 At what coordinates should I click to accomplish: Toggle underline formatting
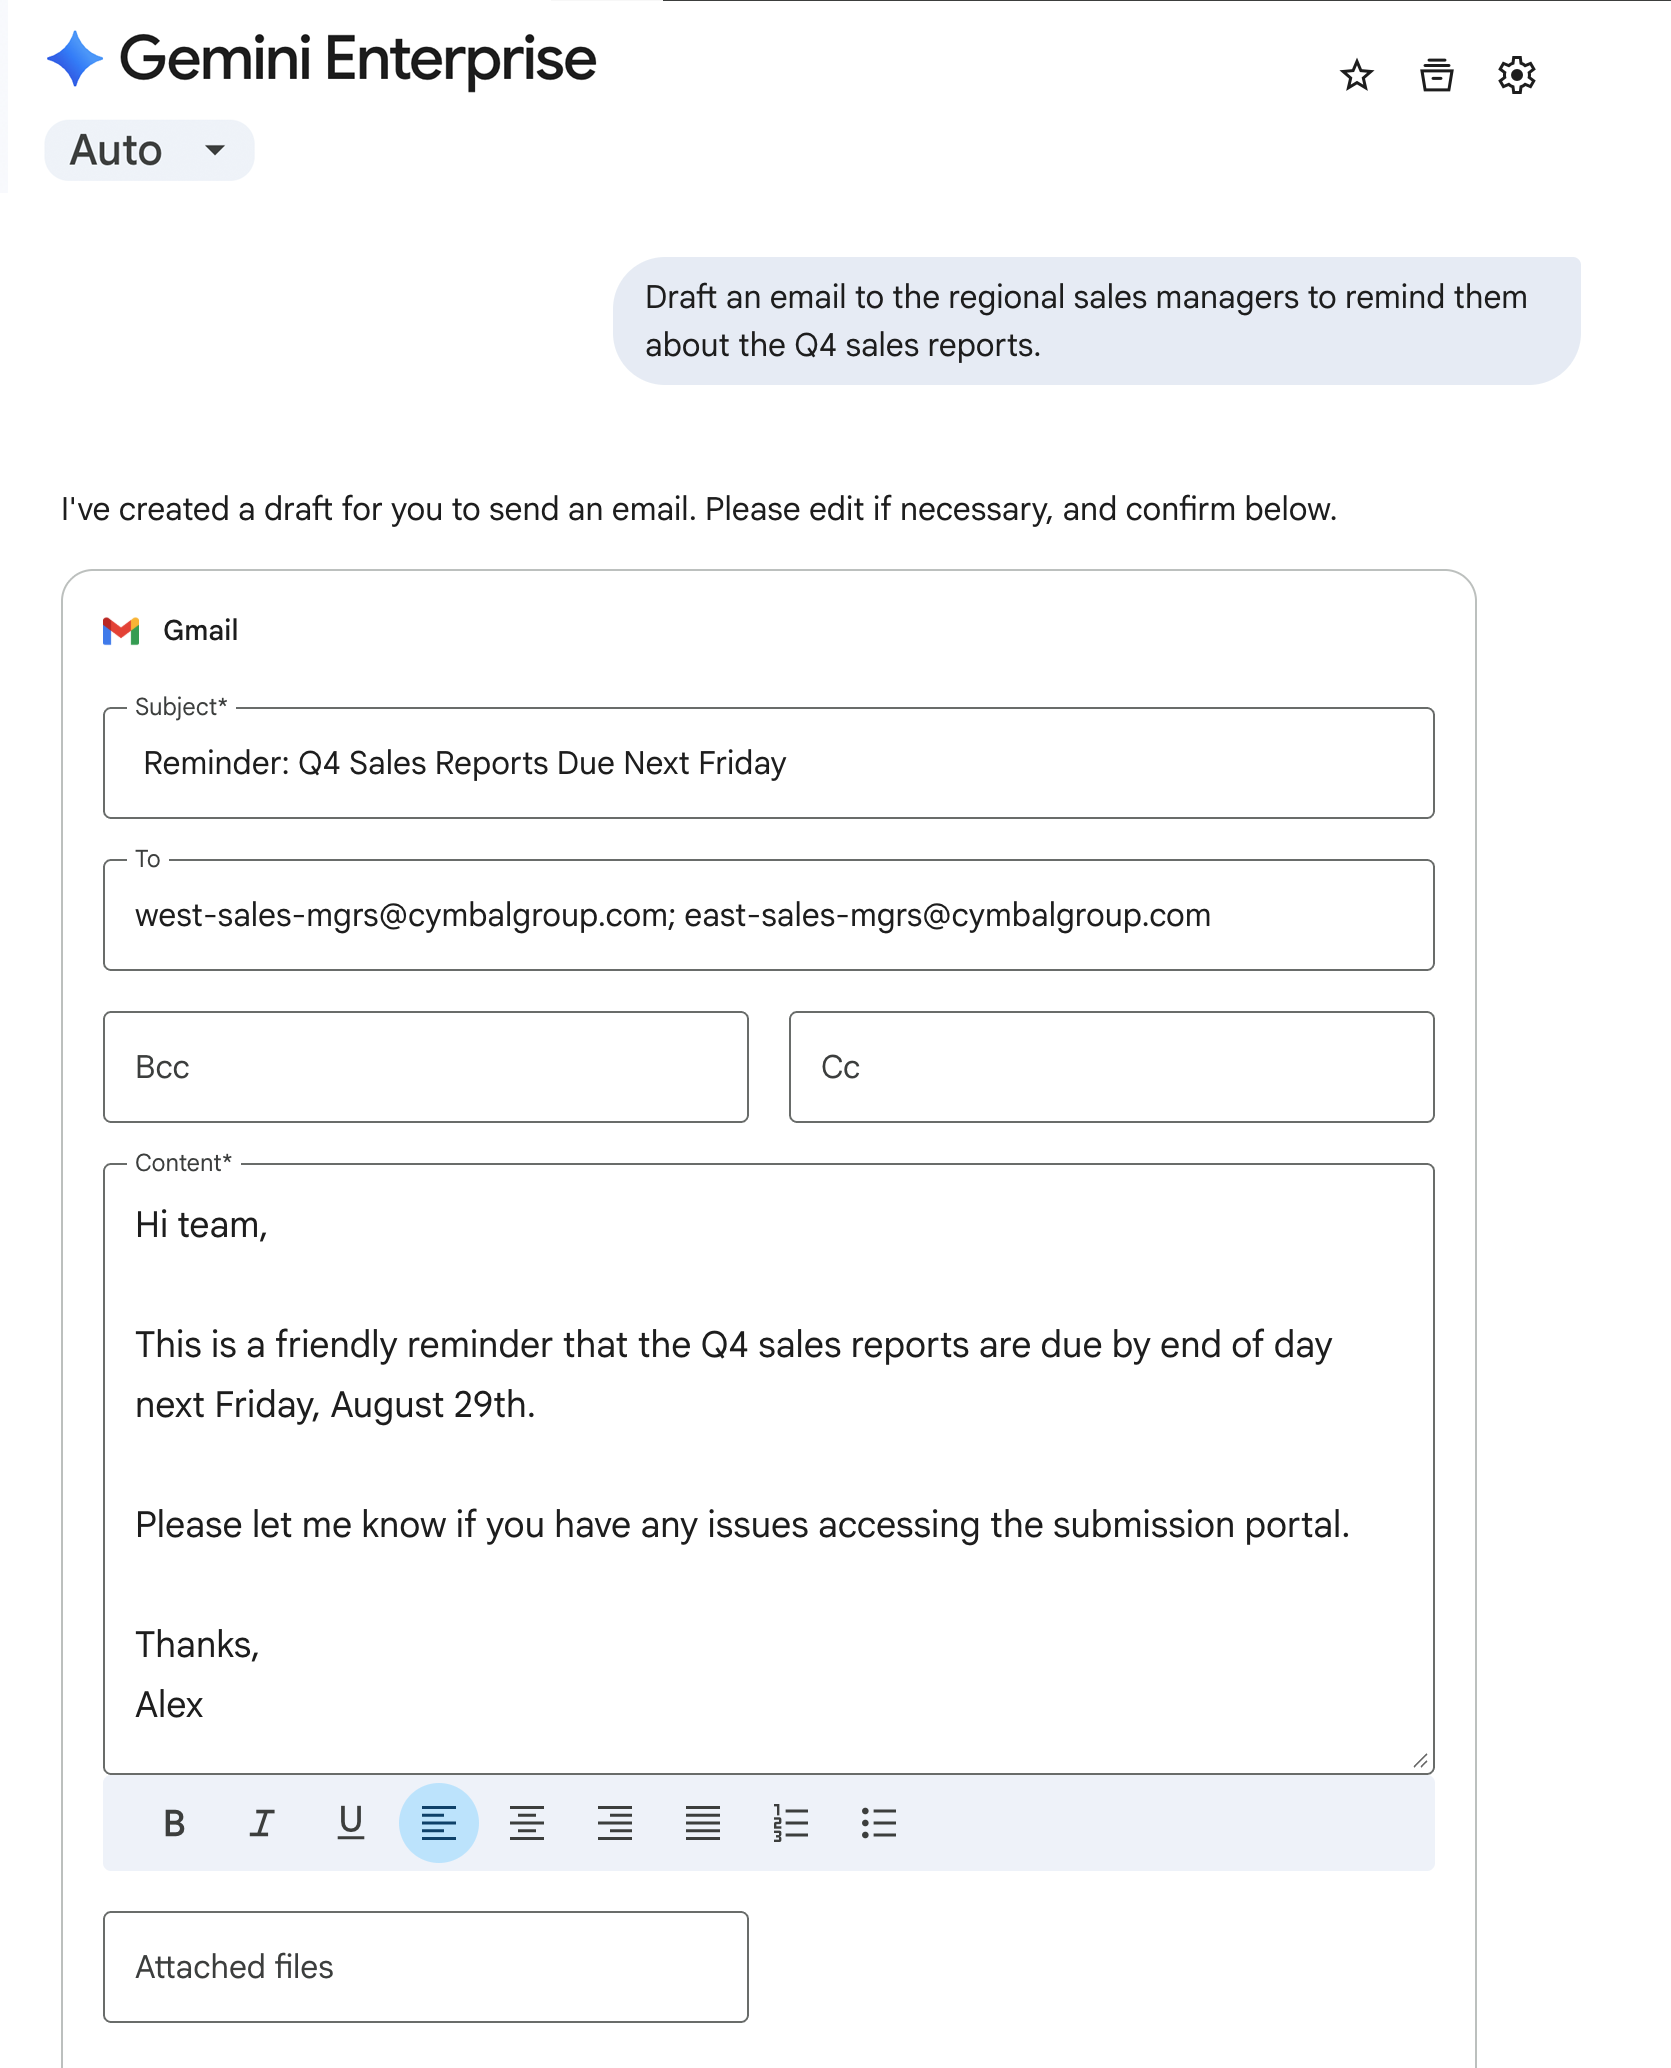(x=350, y=1822)
